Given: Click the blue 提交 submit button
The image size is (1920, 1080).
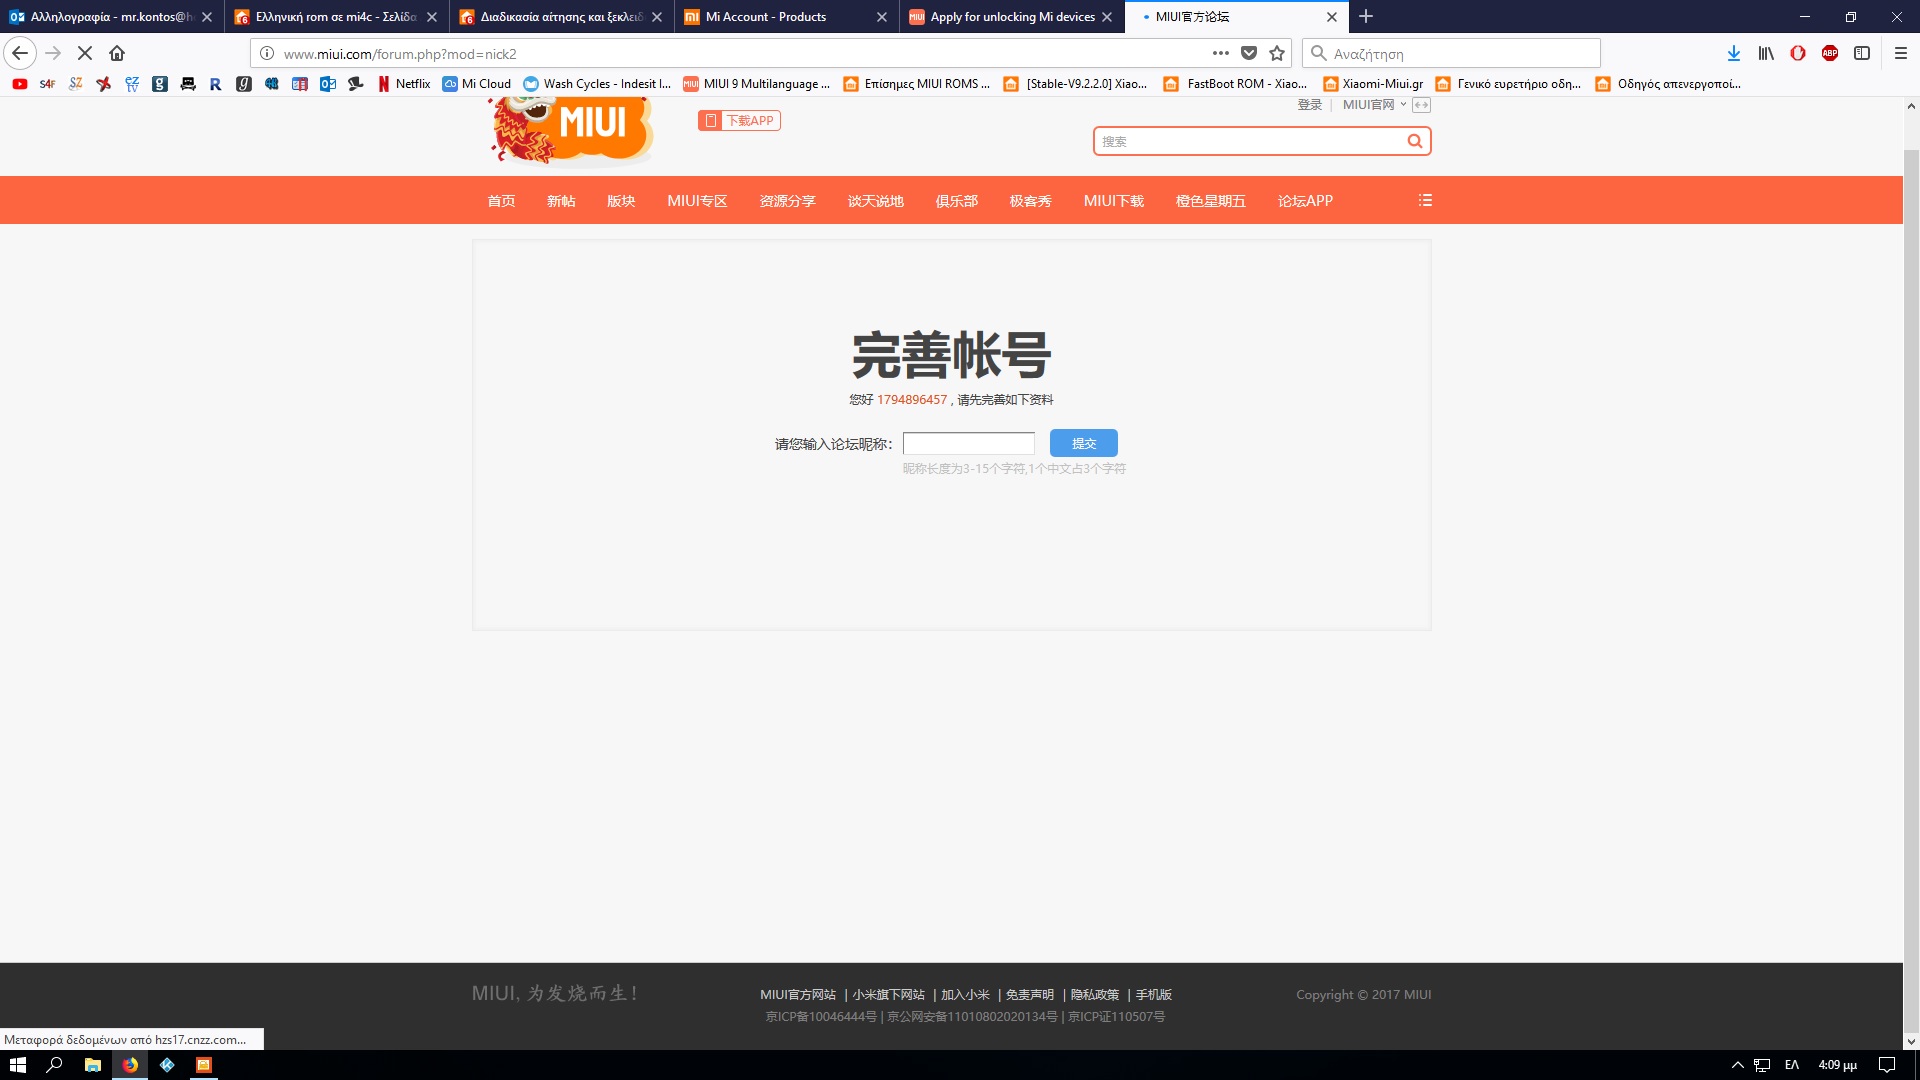Looking at the screenshot, I should point(1083,443).
